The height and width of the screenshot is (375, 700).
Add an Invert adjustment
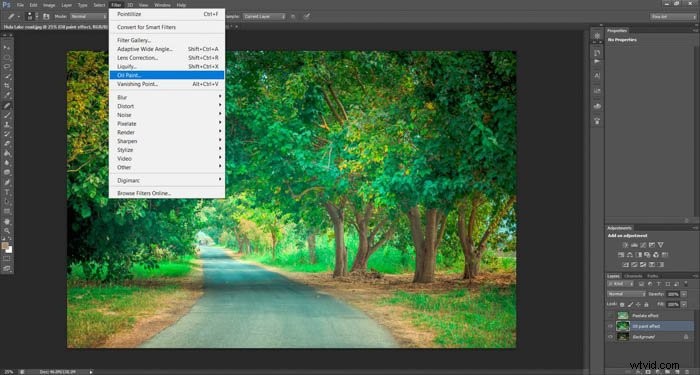point(625,265)
